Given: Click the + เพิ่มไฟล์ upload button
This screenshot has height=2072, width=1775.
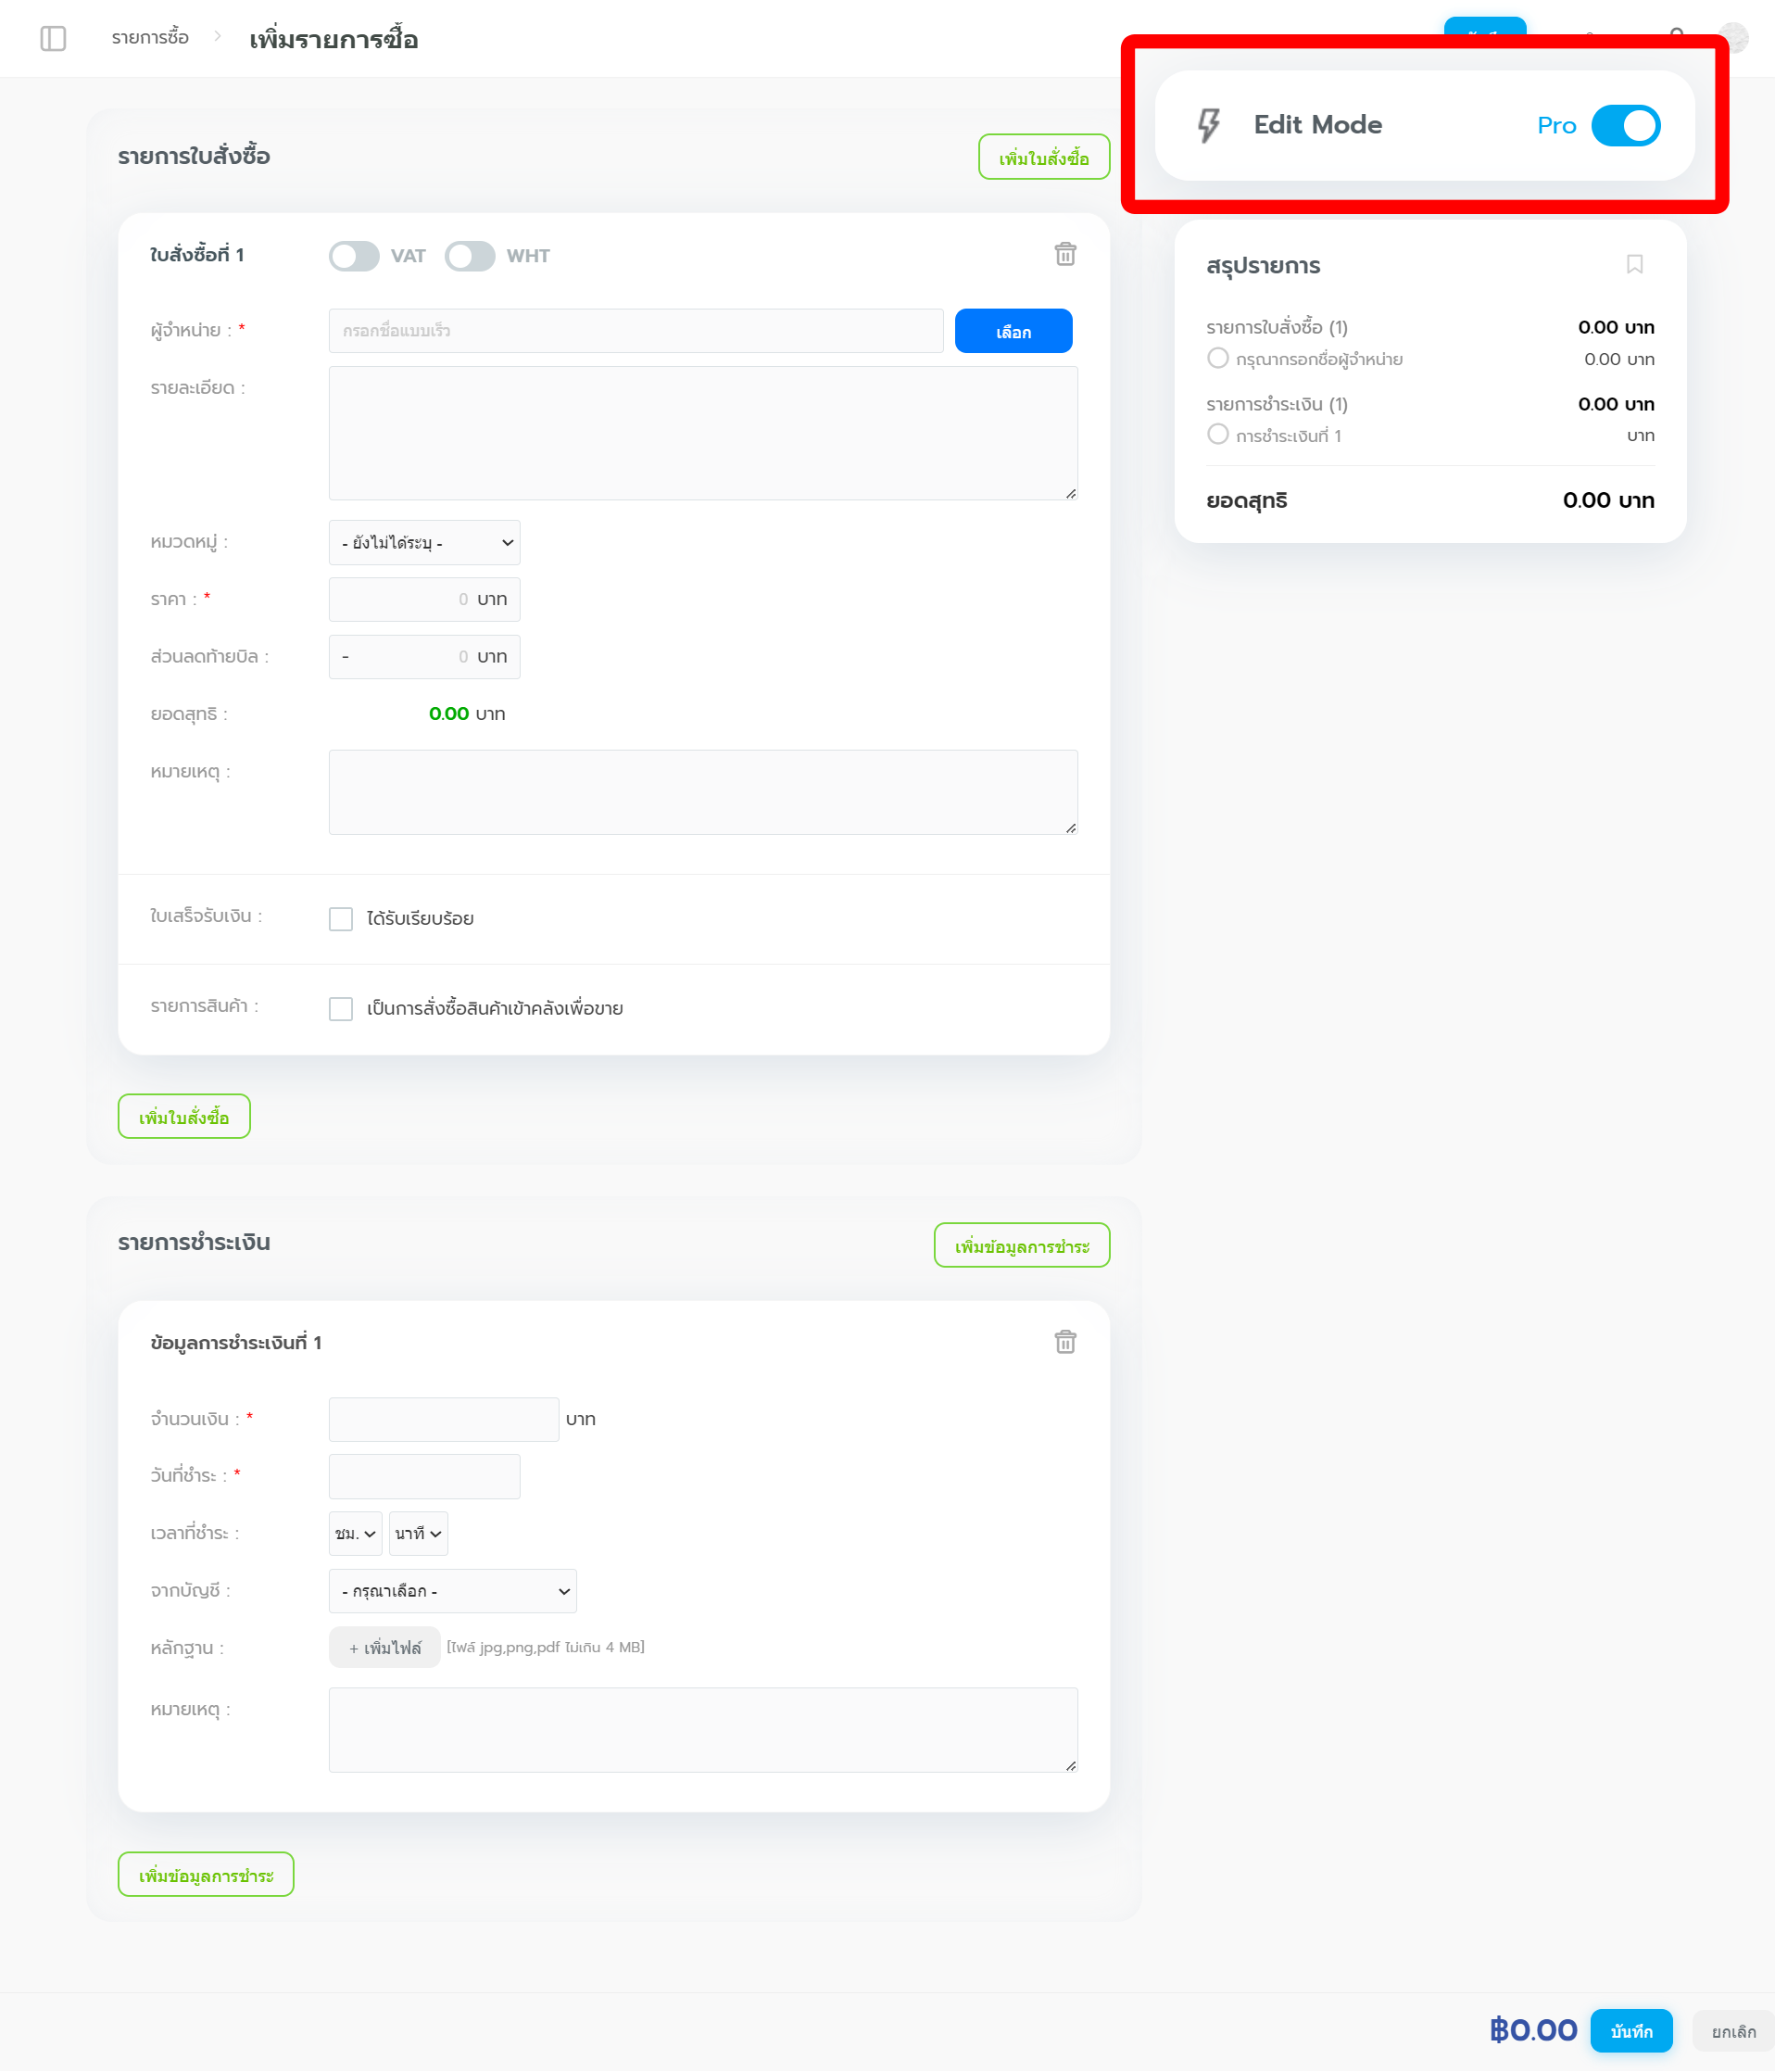Looking at the screenshot, I should point(385,1648).
